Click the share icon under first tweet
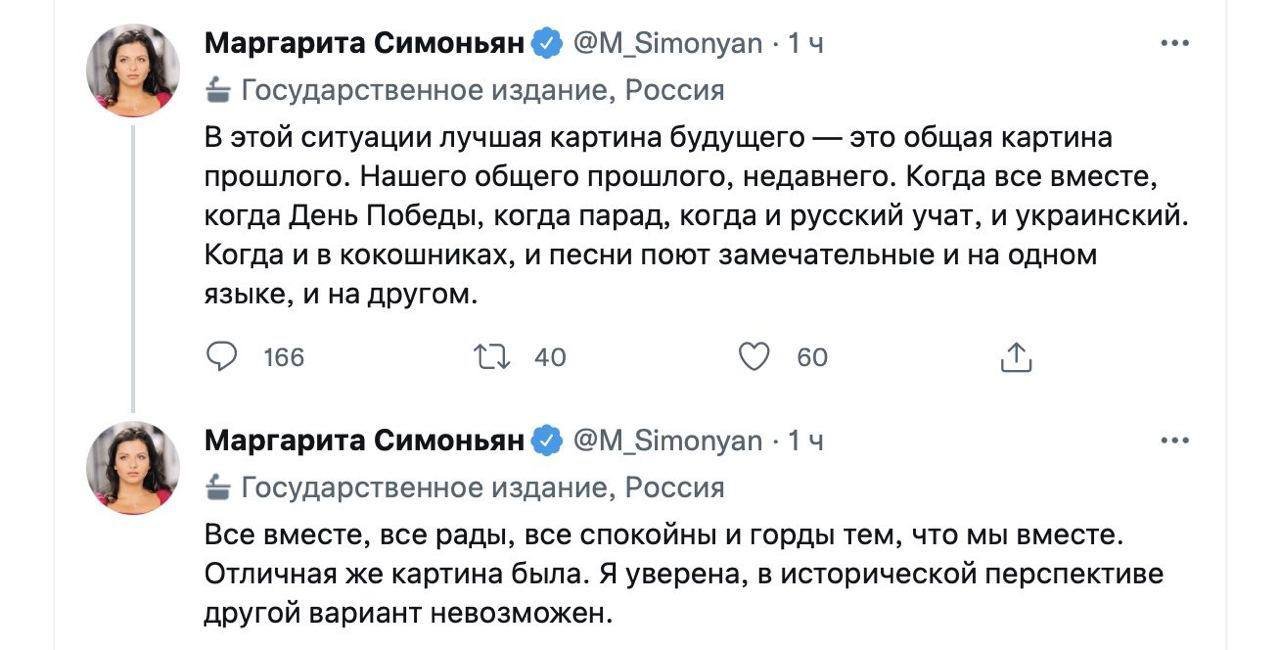This screenshot has width=1280, height=650. tap(1015, 357)
